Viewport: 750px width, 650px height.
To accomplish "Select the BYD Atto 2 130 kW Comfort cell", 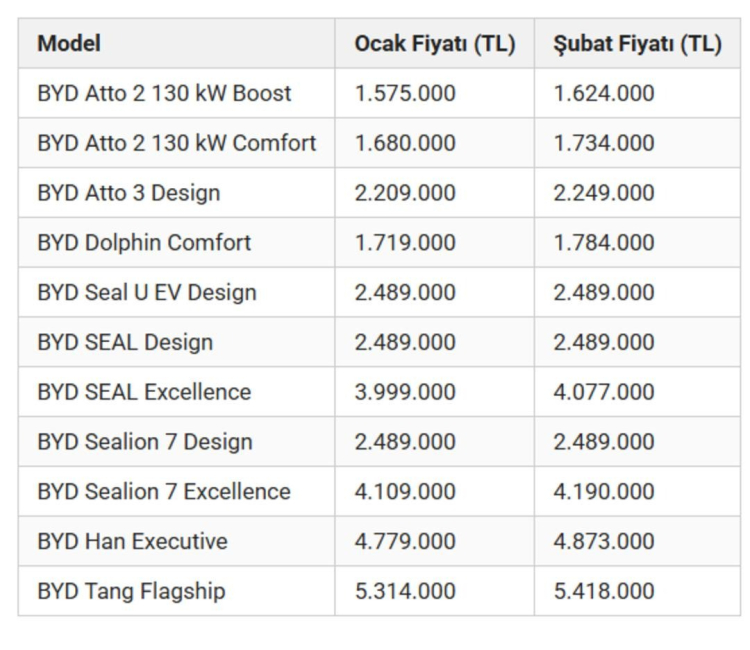I will pos(176,143).
